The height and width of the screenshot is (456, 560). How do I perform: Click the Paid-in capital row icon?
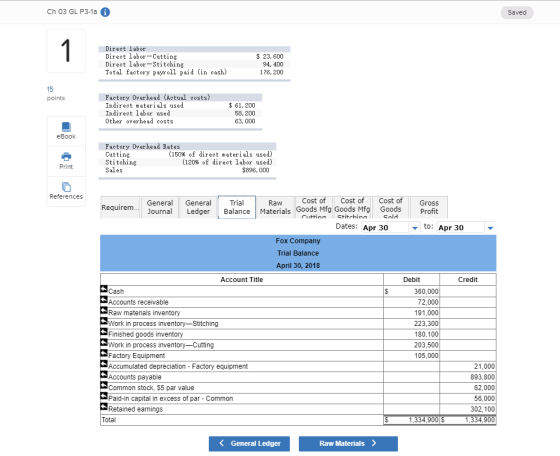[x=104, y=396]
